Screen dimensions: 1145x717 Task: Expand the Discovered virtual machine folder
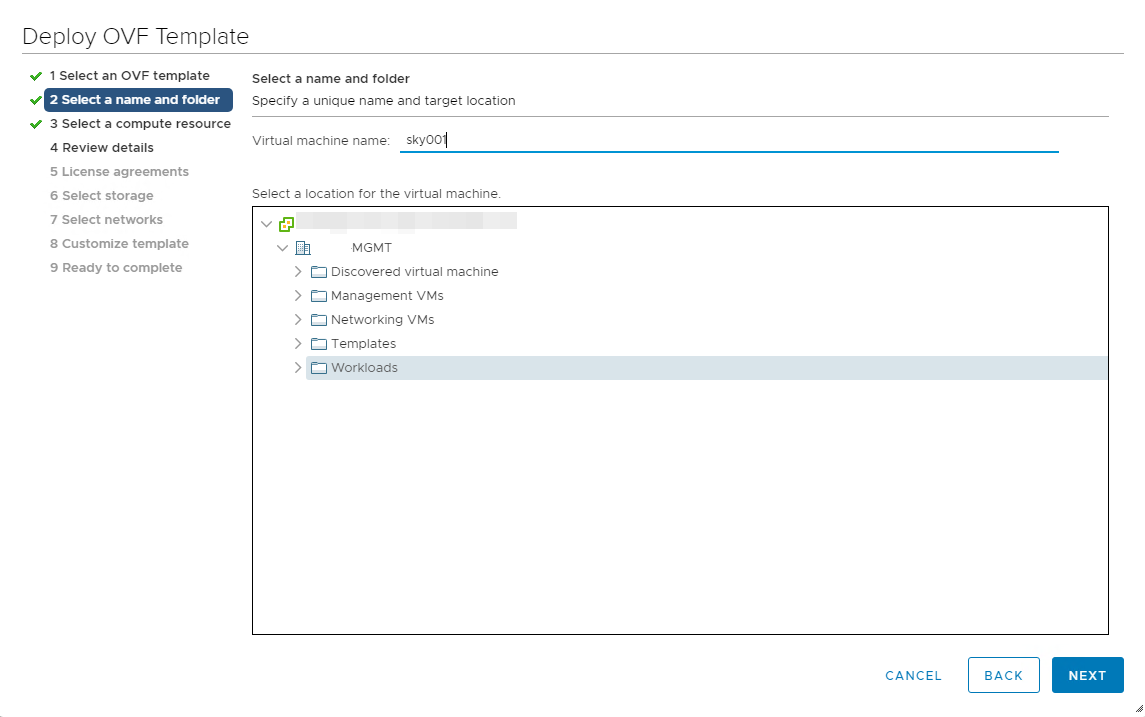pos(298,272)
